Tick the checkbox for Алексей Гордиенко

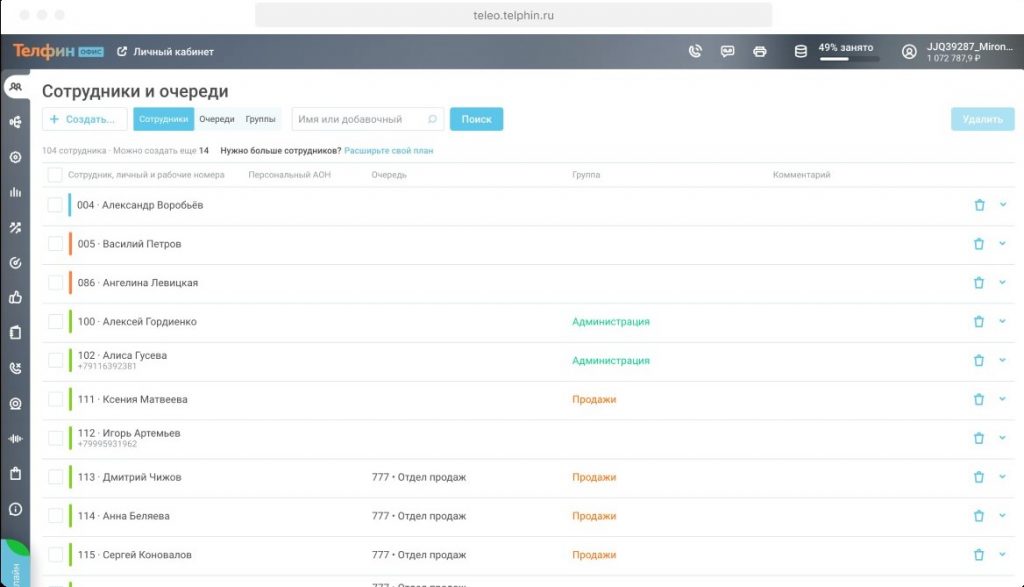click(55, 322)
